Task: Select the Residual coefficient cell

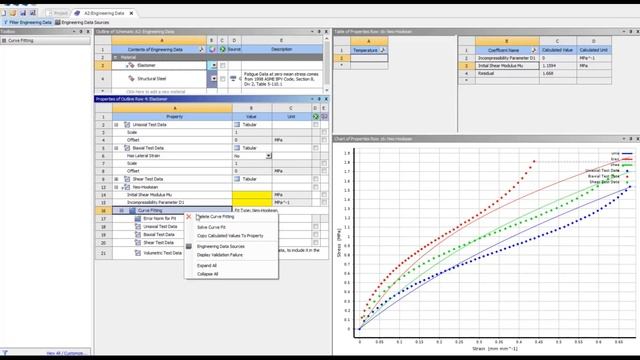Action: pos(507,73)
